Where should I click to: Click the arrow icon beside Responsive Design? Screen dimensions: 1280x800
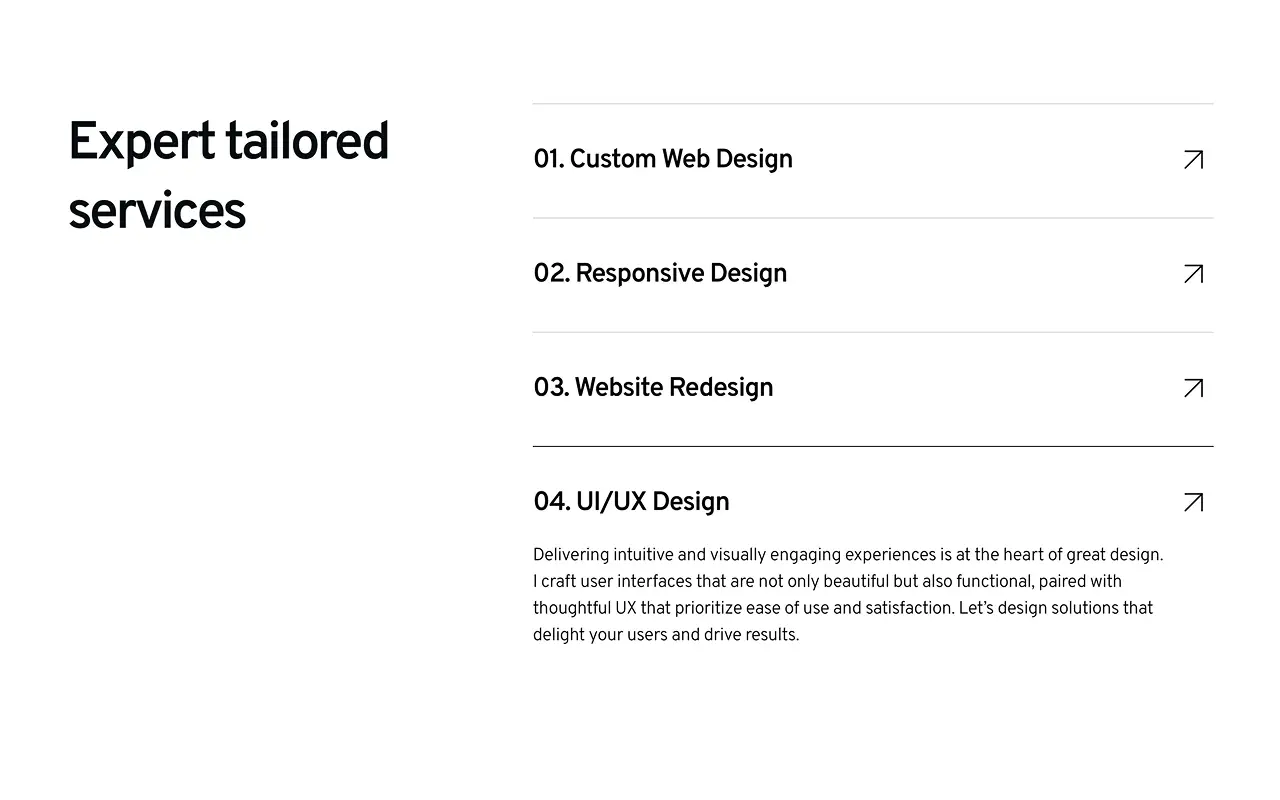pyautogui.click(x=1193, y=274)
